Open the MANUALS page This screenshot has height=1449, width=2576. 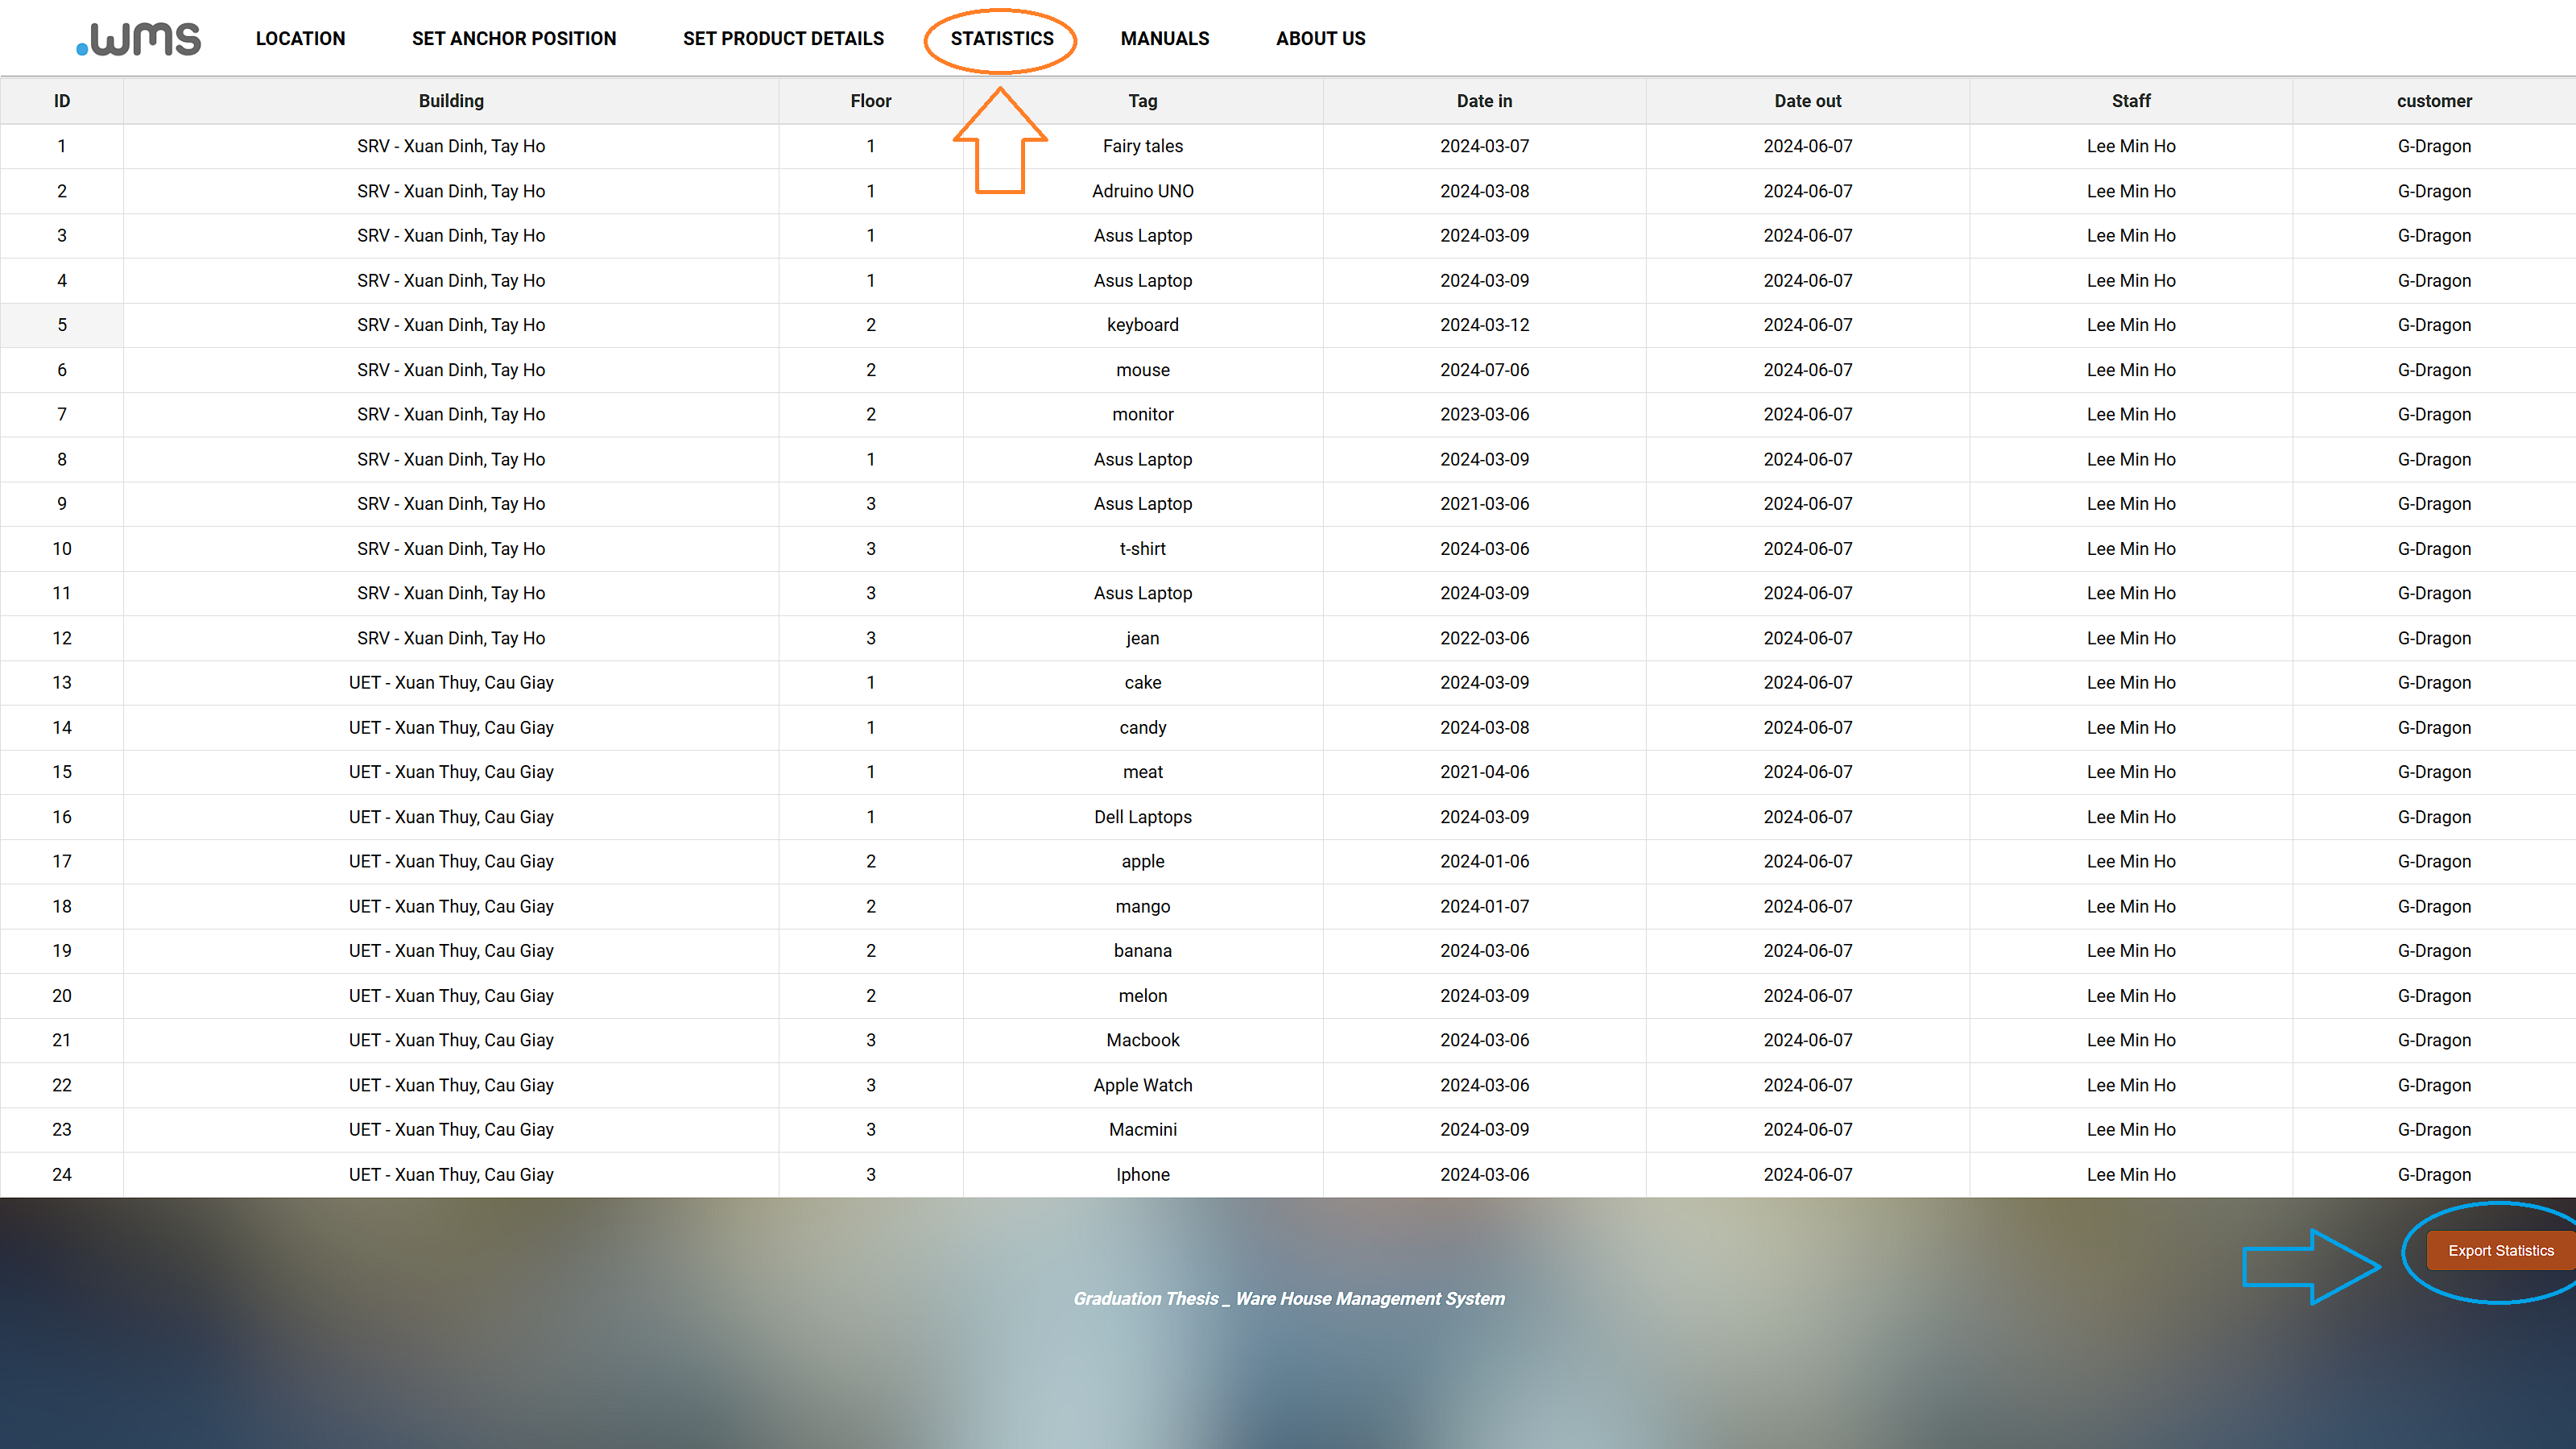pos(1164,39)
